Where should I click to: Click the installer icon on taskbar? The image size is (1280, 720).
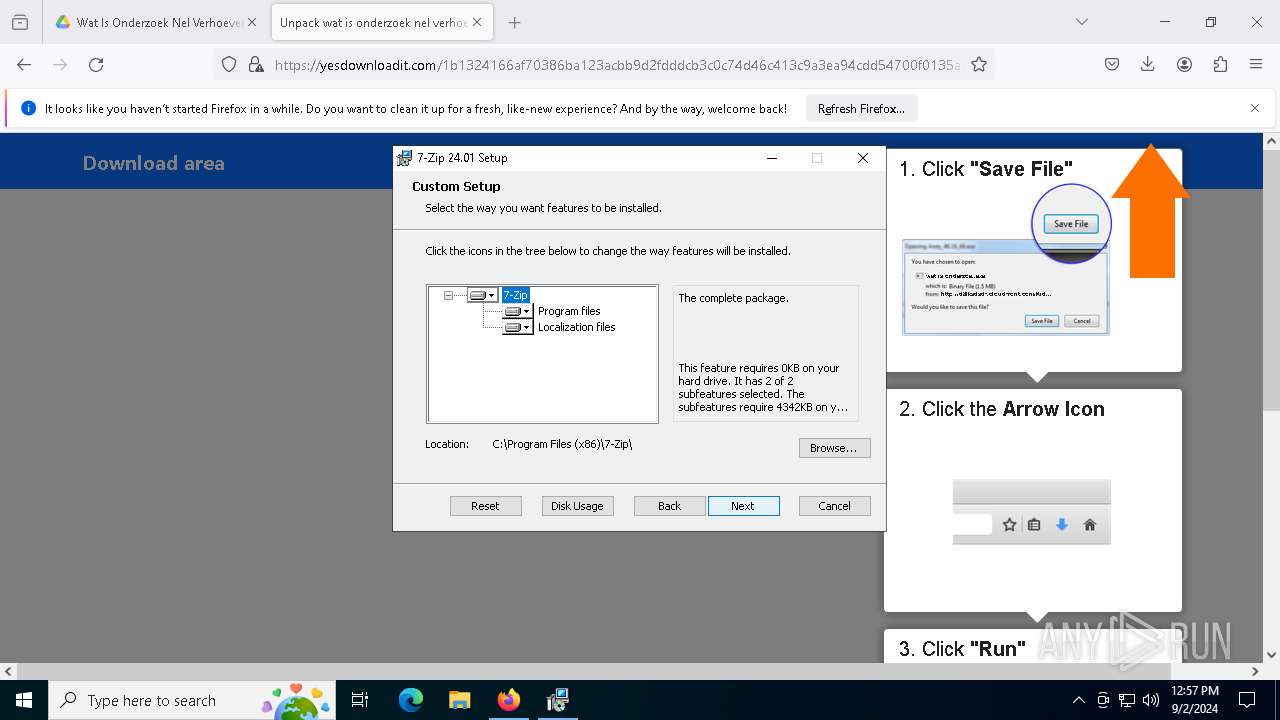tap(557, 700)
